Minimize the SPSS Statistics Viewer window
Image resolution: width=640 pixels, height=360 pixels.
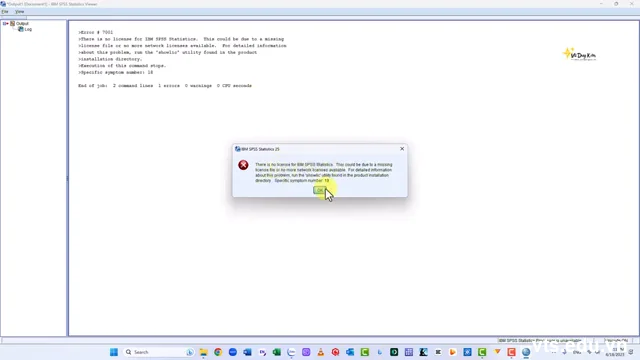tap(601, 4)
